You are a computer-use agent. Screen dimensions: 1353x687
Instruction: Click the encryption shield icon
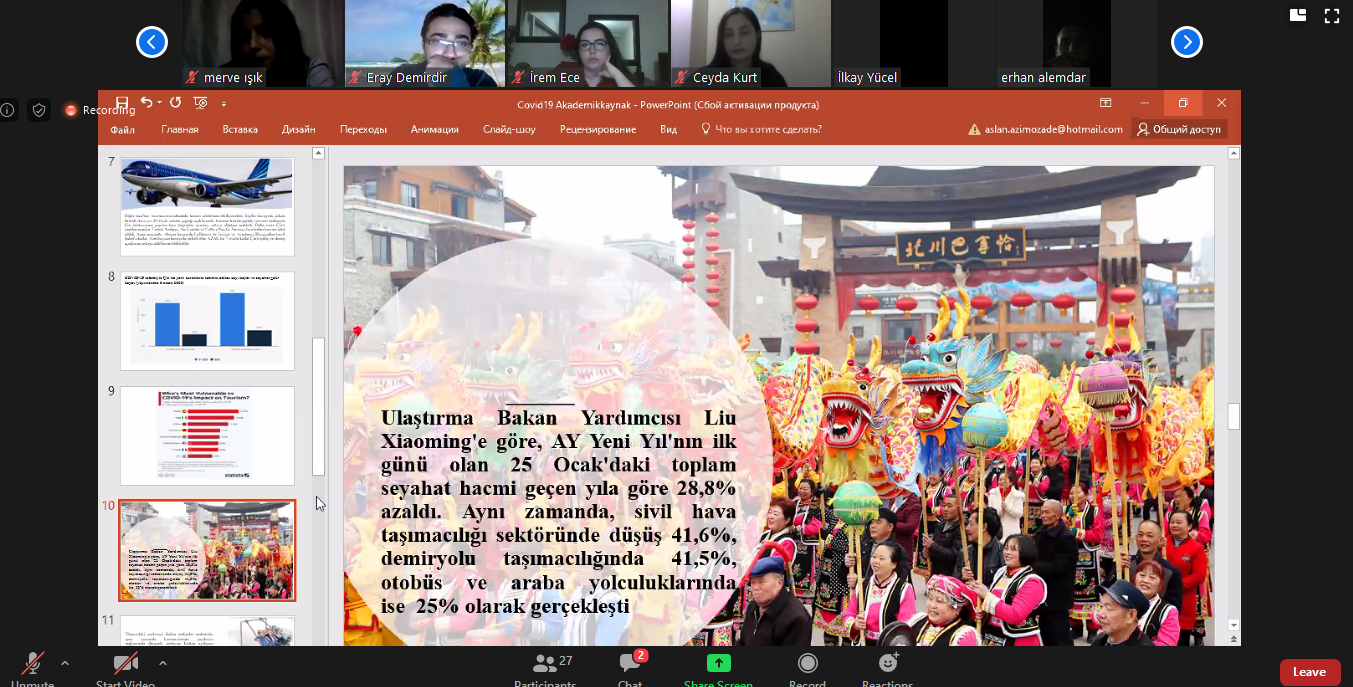(39, 110)
